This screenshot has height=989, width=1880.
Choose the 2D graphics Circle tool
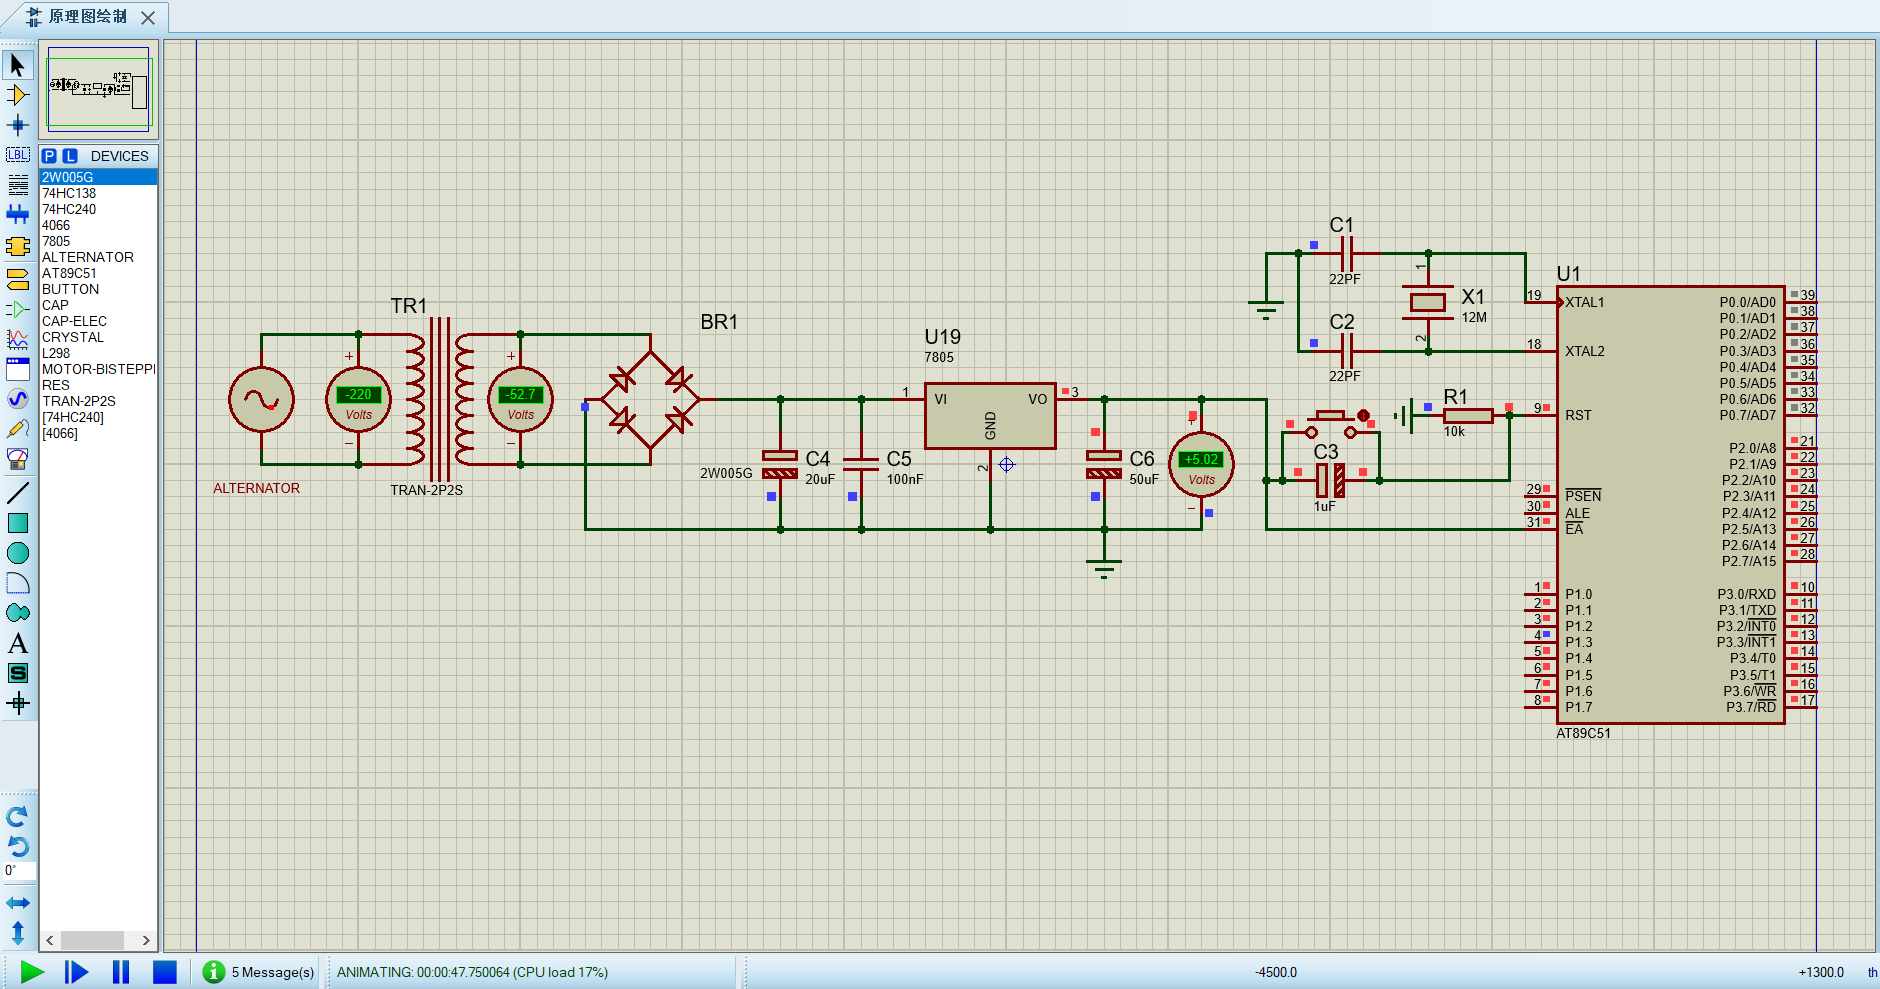click(18, 551)
